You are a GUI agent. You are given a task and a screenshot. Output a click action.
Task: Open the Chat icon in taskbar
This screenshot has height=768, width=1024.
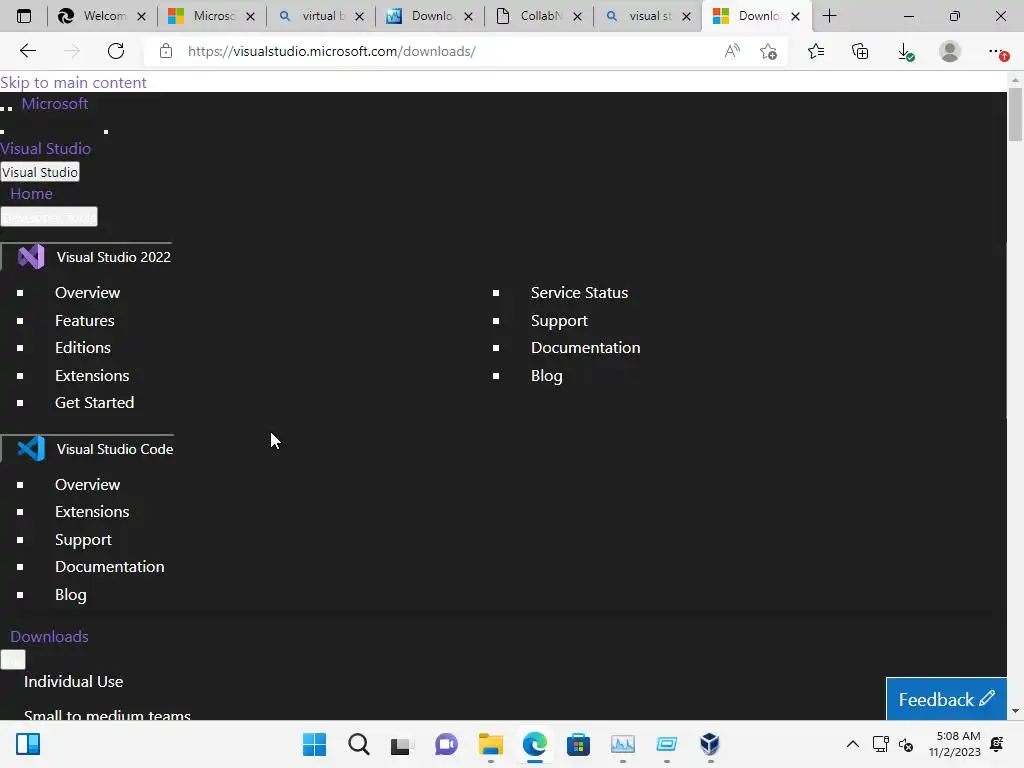446,744
